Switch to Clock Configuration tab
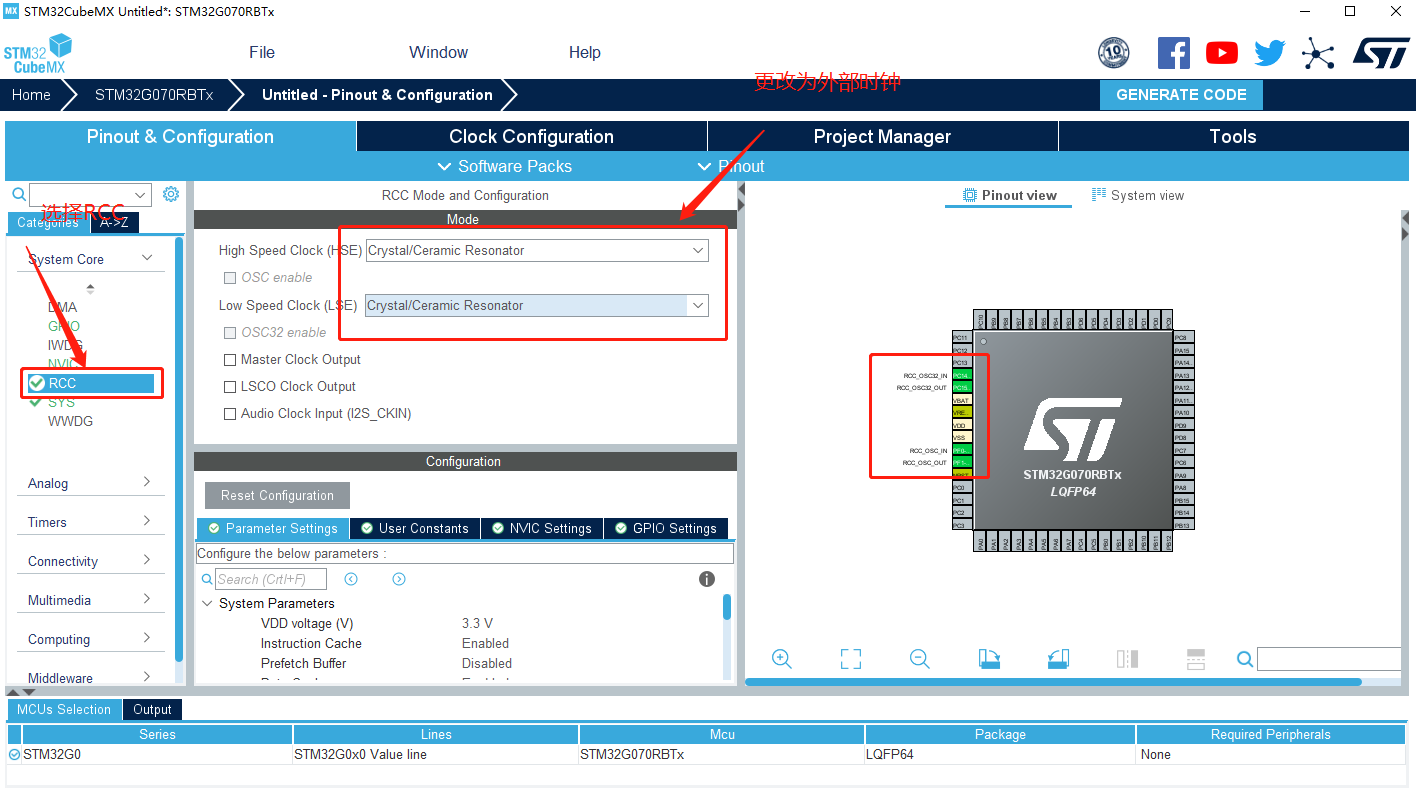Image resolution: width=1416 pixels, height=798 pixels. 531,137
